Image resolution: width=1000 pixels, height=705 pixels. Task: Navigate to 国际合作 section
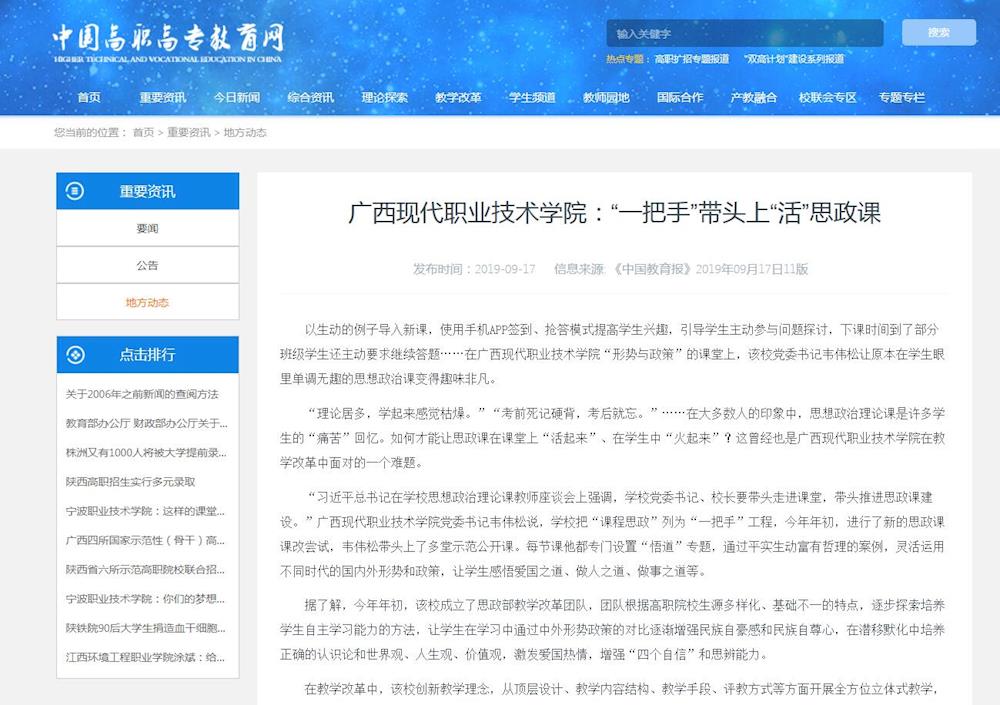(x=680, y=98)
